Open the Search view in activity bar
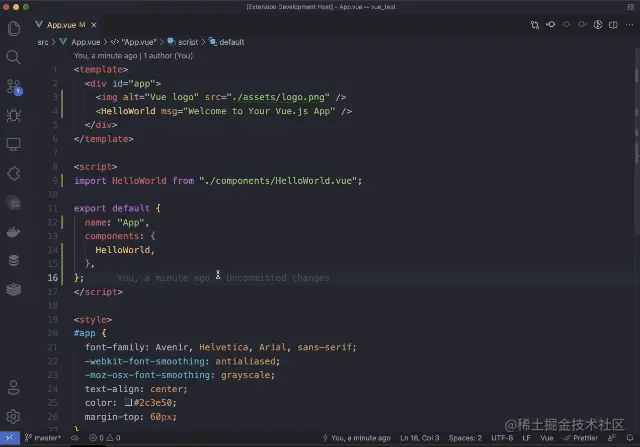This screenshot has width=640, height=447. [x=13, y=57]
